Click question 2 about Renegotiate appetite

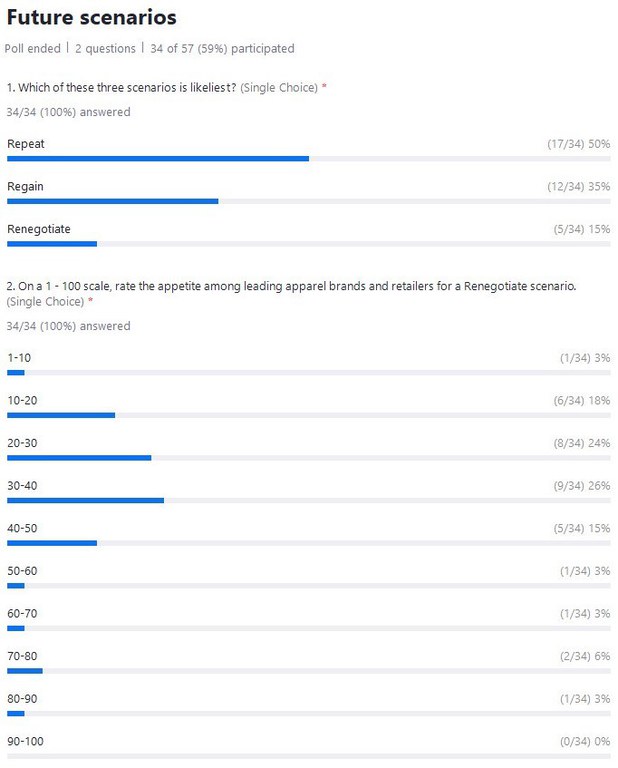click(291, 286)
